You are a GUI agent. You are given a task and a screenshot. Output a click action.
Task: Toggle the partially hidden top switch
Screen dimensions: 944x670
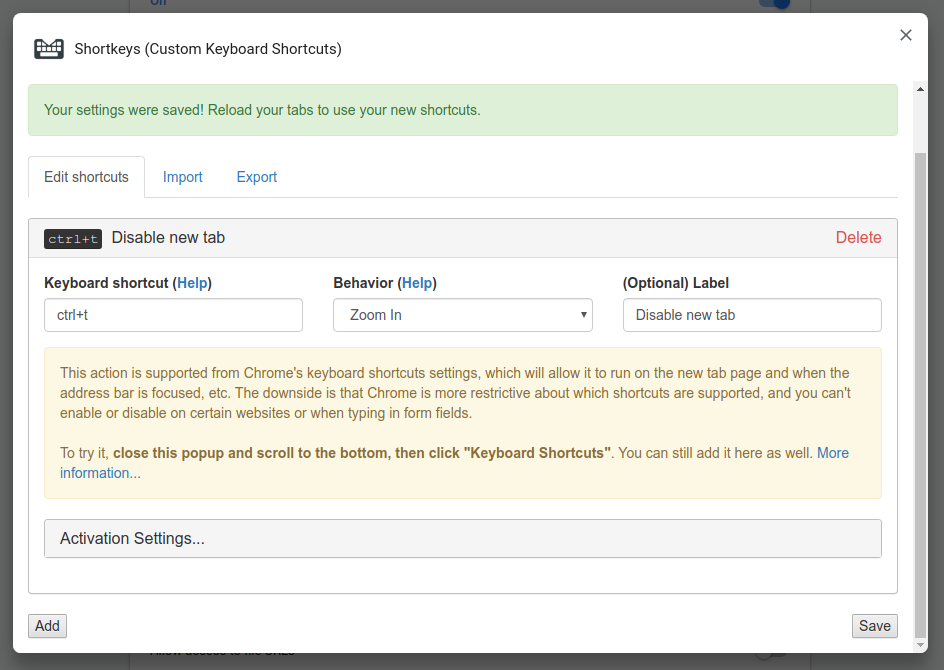[x=774, y=4]
